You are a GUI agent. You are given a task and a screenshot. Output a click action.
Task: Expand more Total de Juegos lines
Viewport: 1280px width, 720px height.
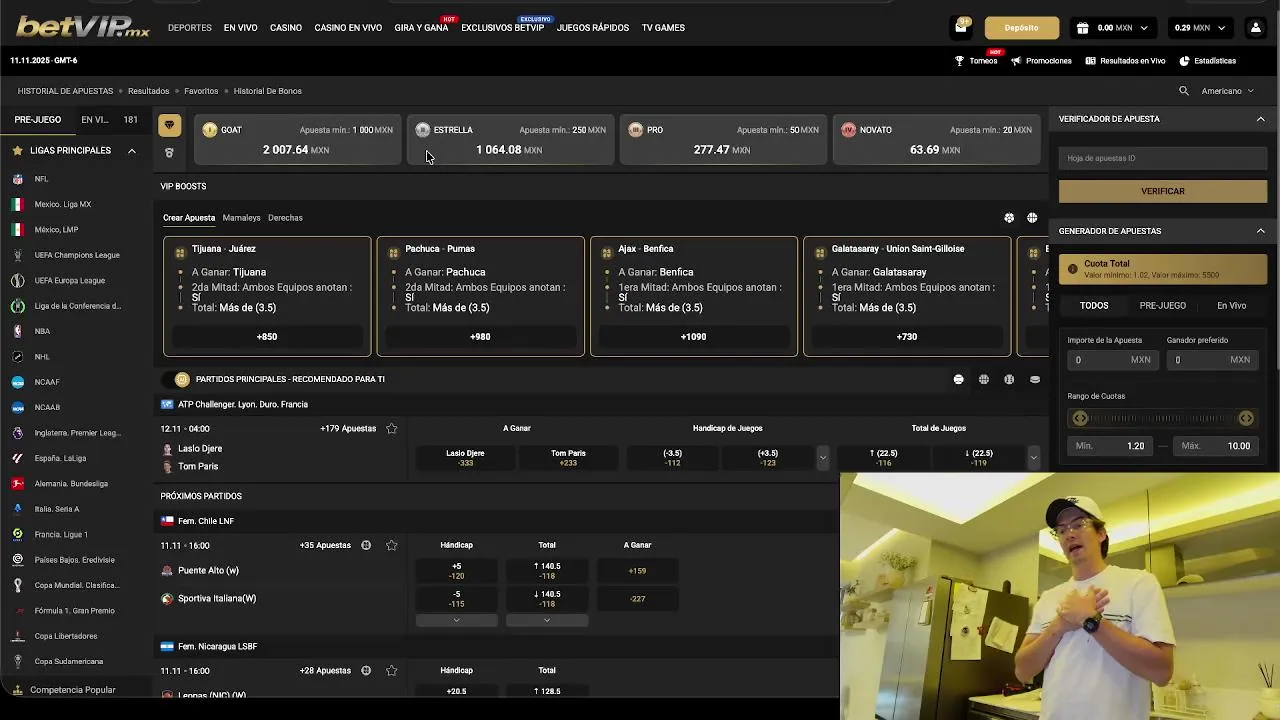click(1033, 458)
